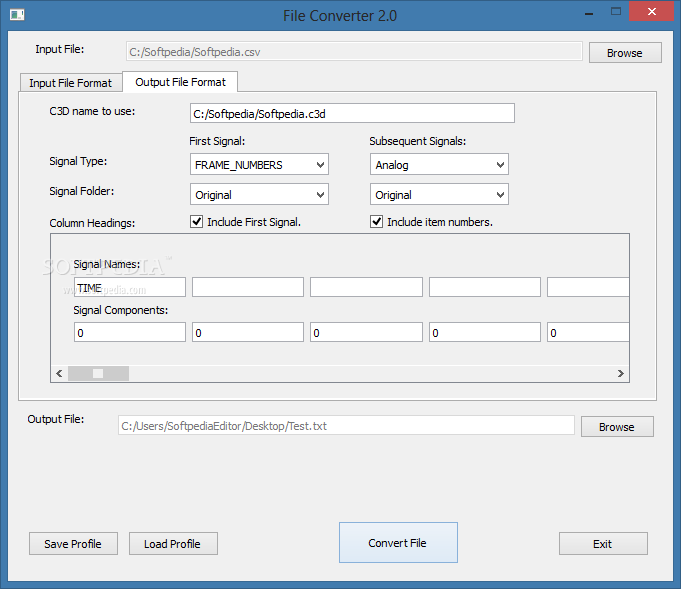Open First Signal type FRAME_NUMBERS dropdown
The width and height of the screenshot is (681, 589).
[x=259, y=165]
